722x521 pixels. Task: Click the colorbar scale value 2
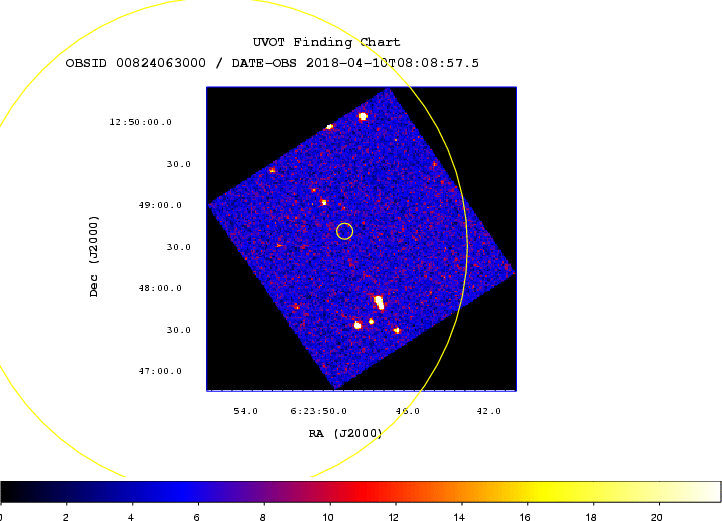(x=66, y=517)
